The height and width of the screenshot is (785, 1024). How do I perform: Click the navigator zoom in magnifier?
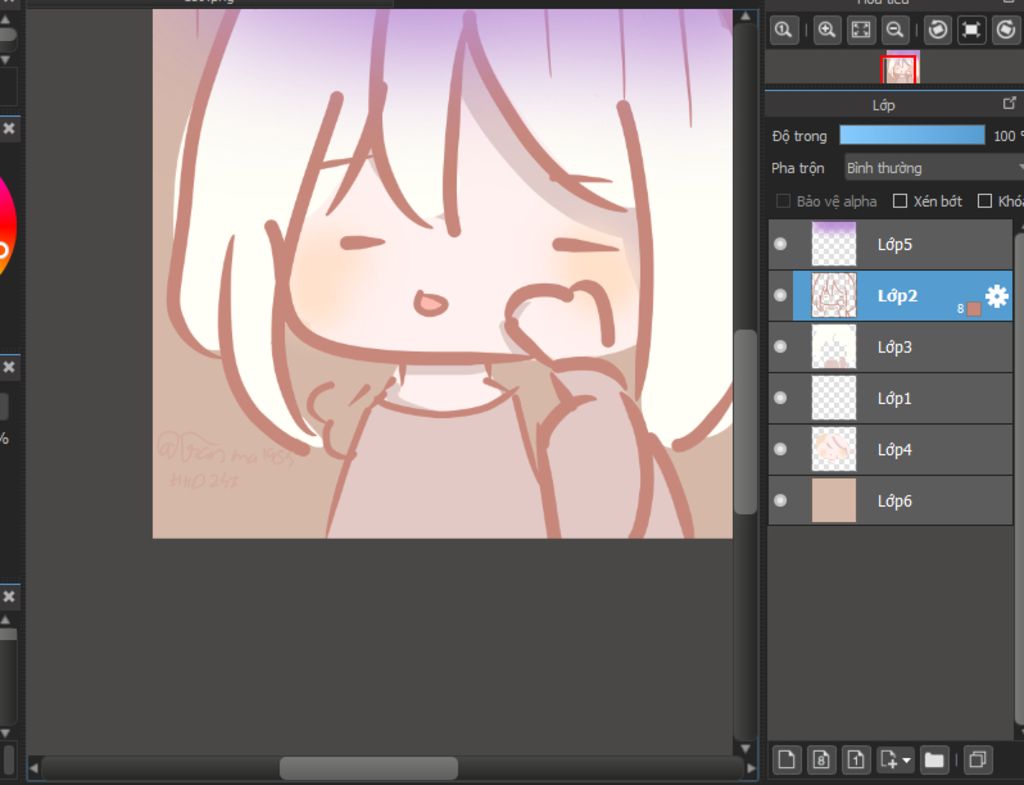coord(827,30)
